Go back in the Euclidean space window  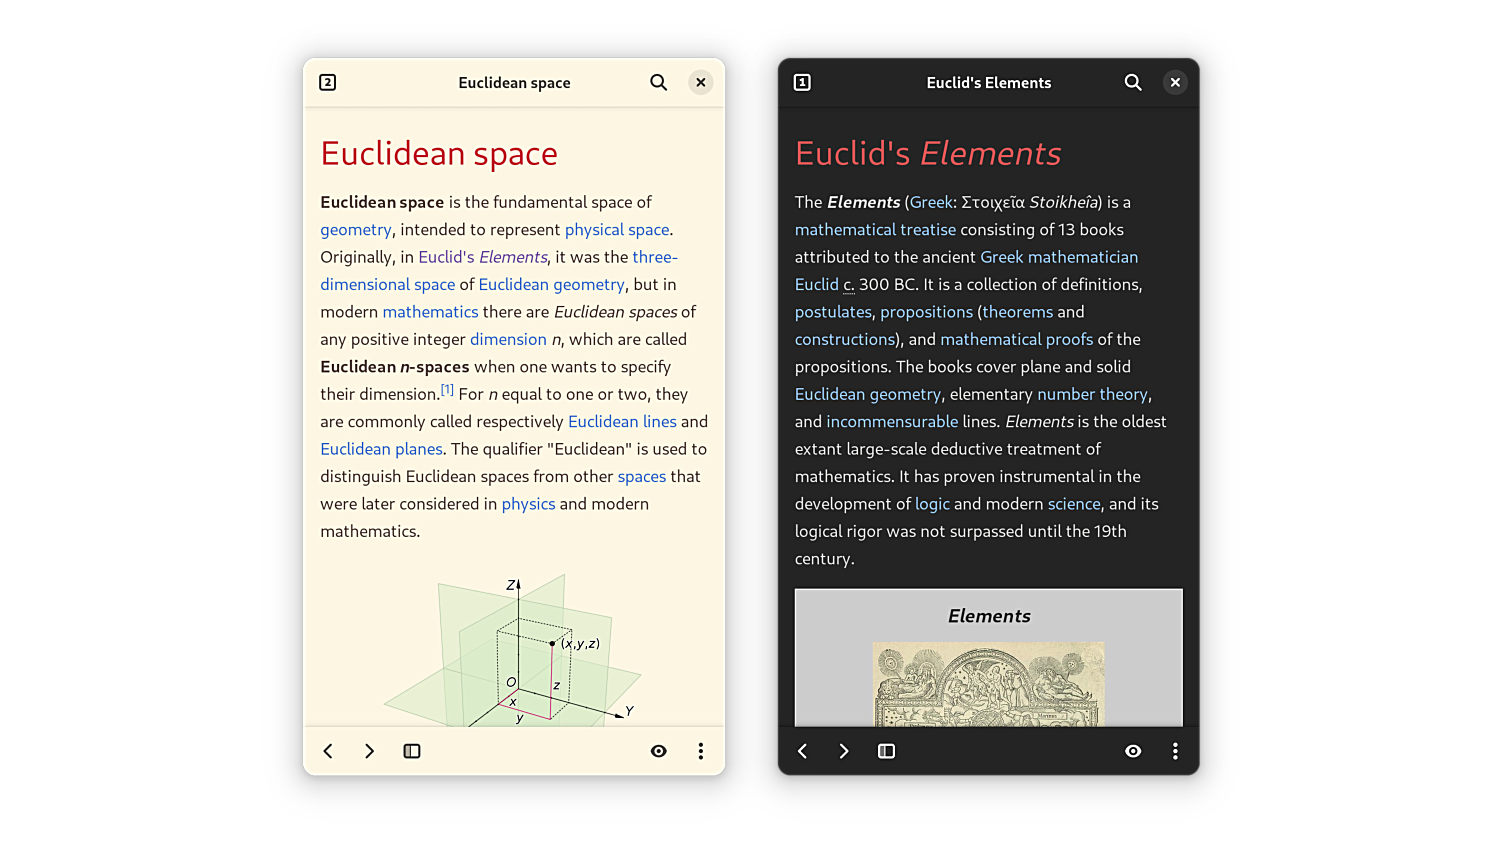[x=328, y=751]
